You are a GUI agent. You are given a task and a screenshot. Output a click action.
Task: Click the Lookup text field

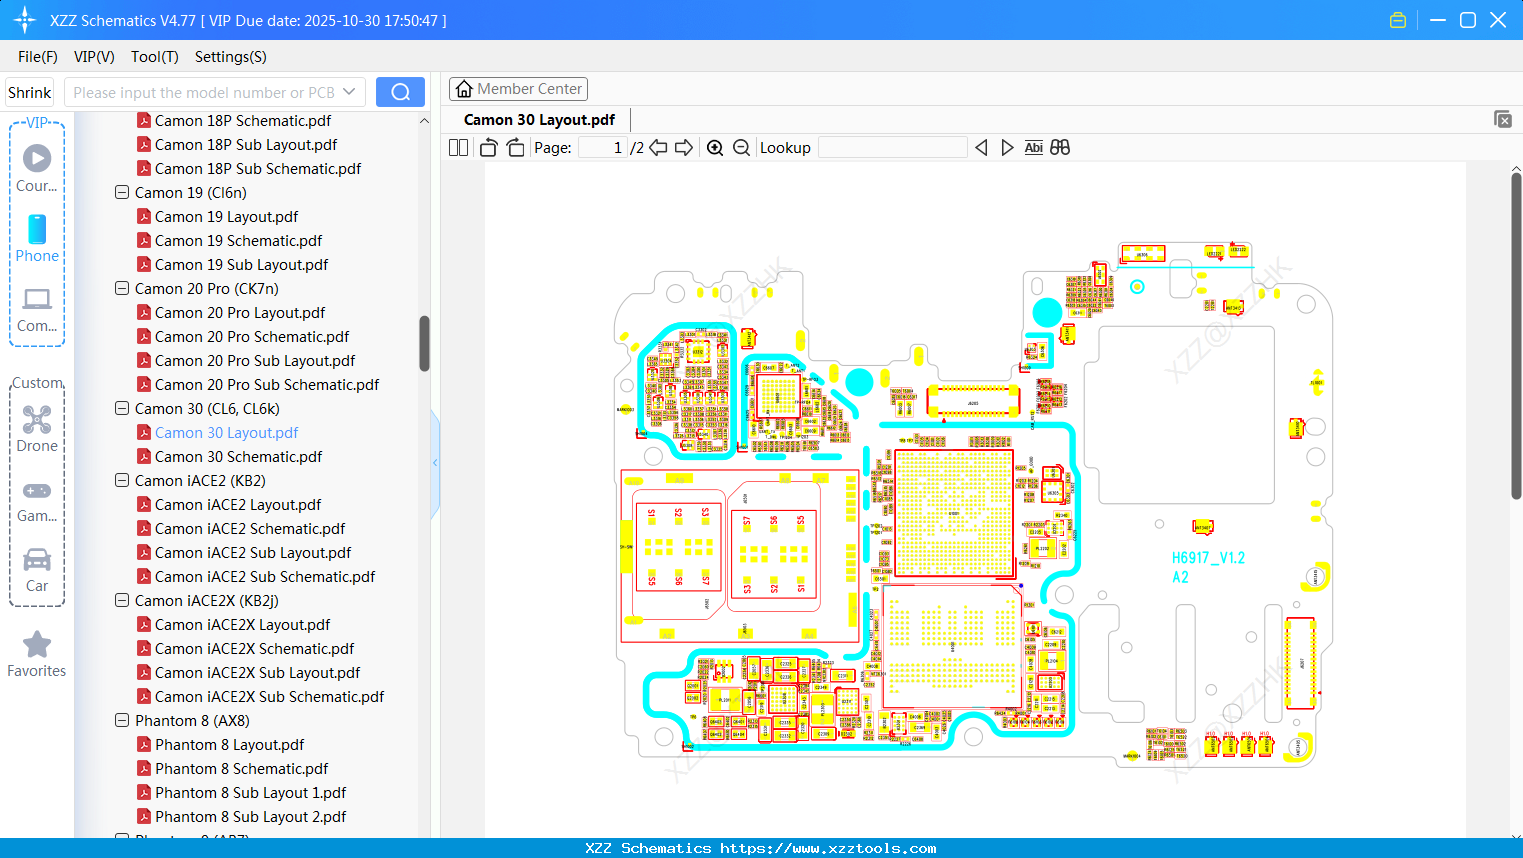coord(893,148)
